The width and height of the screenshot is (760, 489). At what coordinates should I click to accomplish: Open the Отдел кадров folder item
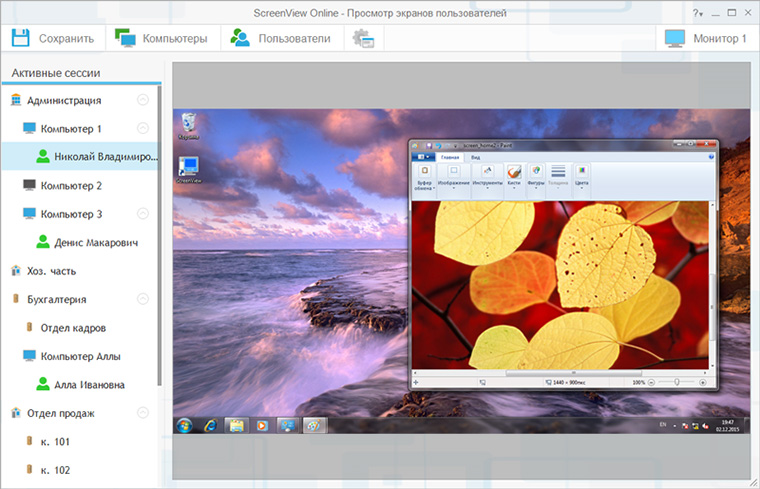(x=73, y=328)
